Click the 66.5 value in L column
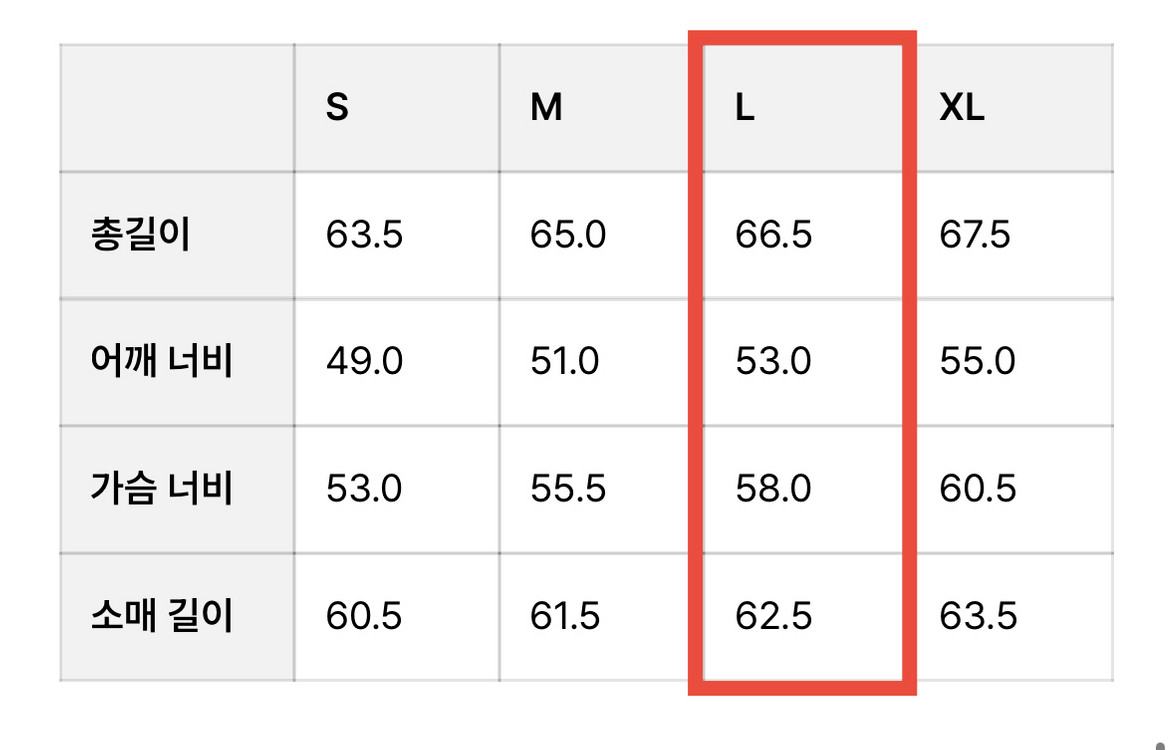The height and width of the screenshot is (750, 1174). click(x=774, y=236)
